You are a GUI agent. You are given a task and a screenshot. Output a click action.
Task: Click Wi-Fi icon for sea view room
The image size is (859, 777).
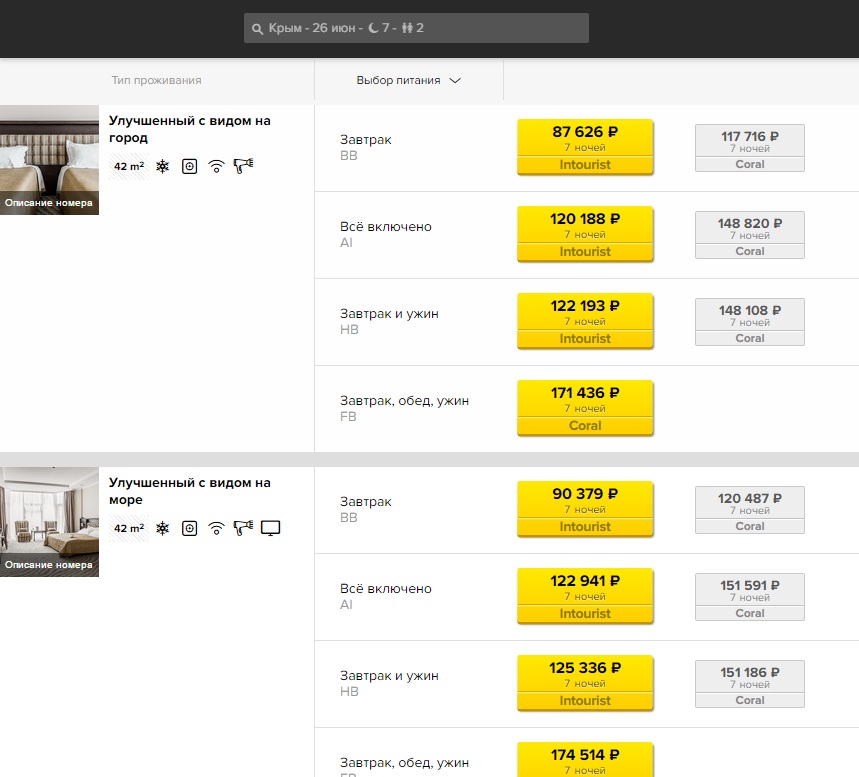(216, 528)
